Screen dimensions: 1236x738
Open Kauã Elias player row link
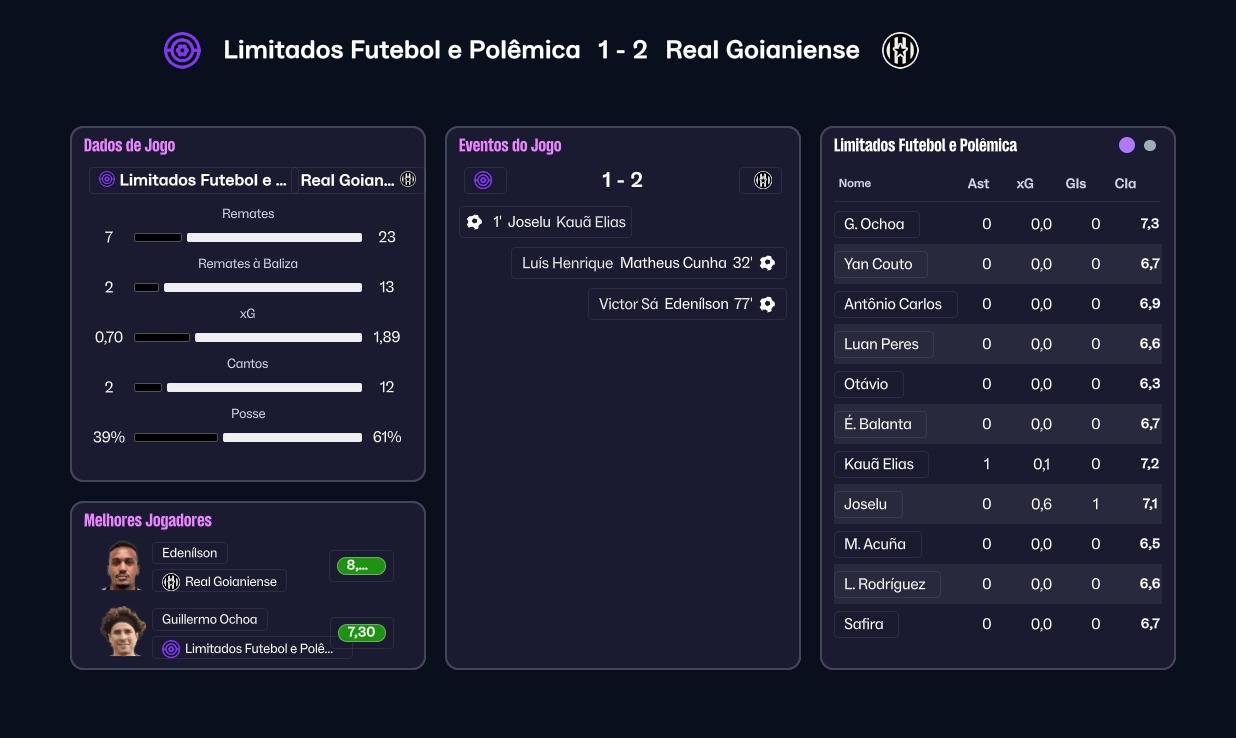tap(880, 464)
